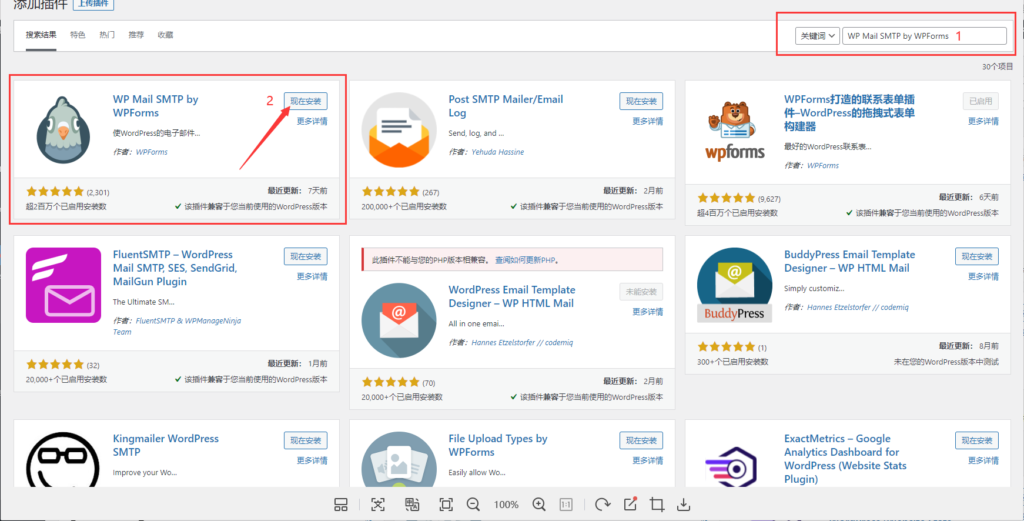Switch to the 收藏 tab
This screenshot has height=521, width=1024.
[165, 35]
